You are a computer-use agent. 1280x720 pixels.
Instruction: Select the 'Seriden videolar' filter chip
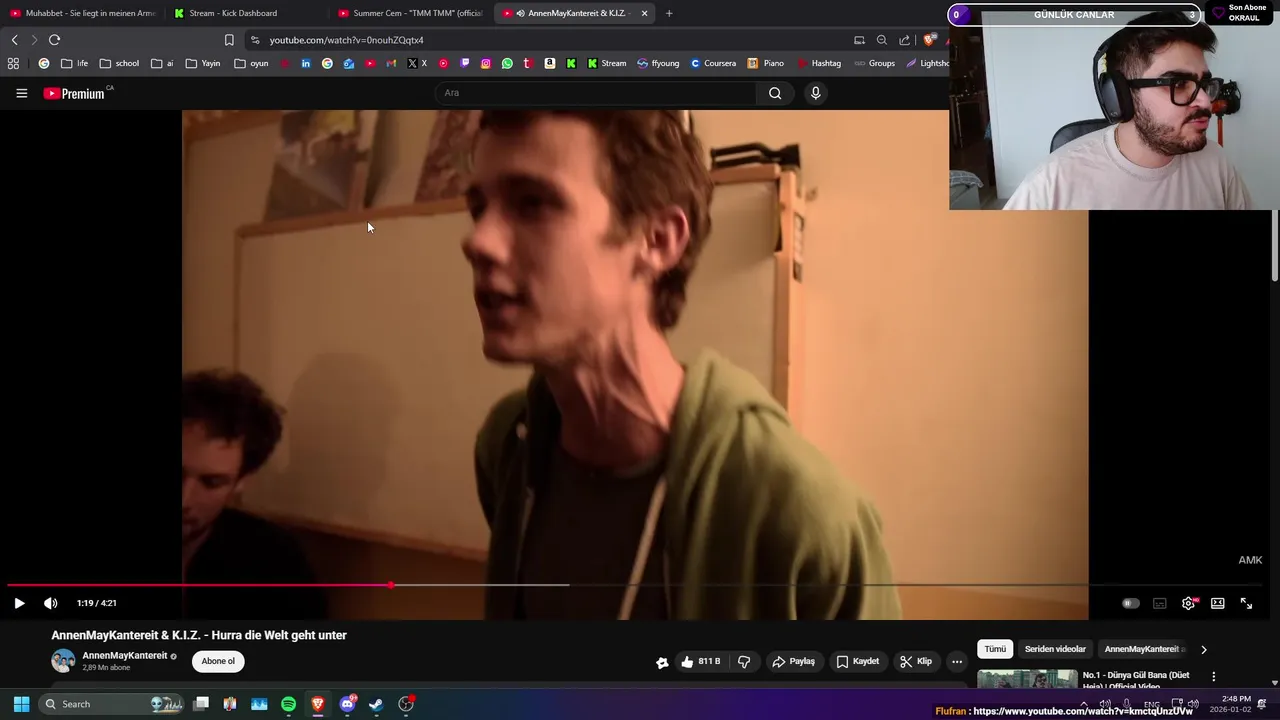(1055, 649)
